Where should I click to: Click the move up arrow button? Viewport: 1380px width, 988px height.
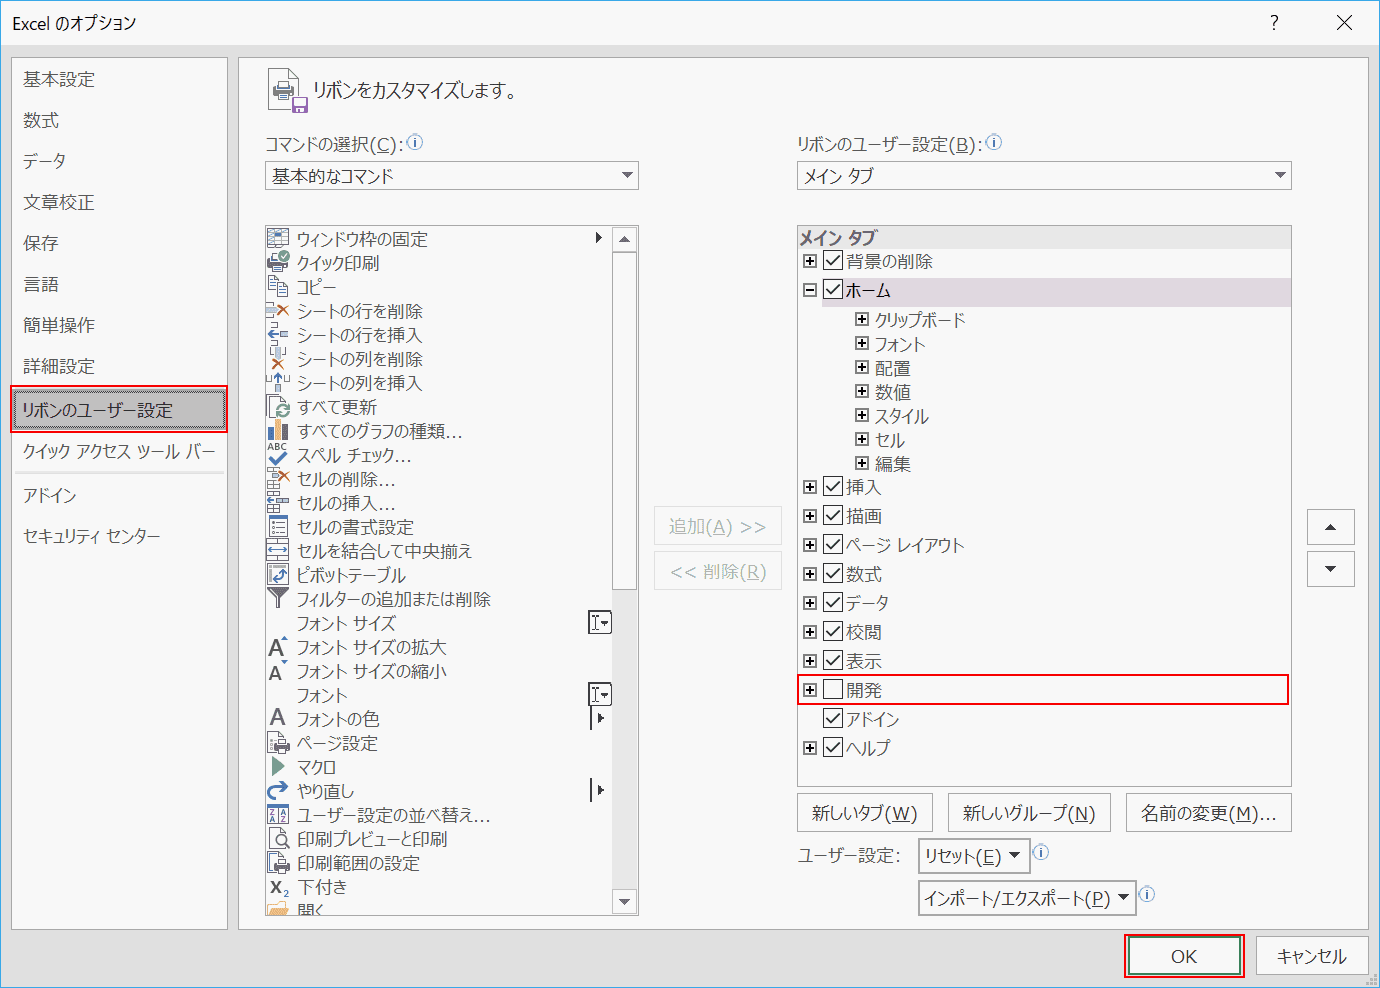(x=1331, y=527)
